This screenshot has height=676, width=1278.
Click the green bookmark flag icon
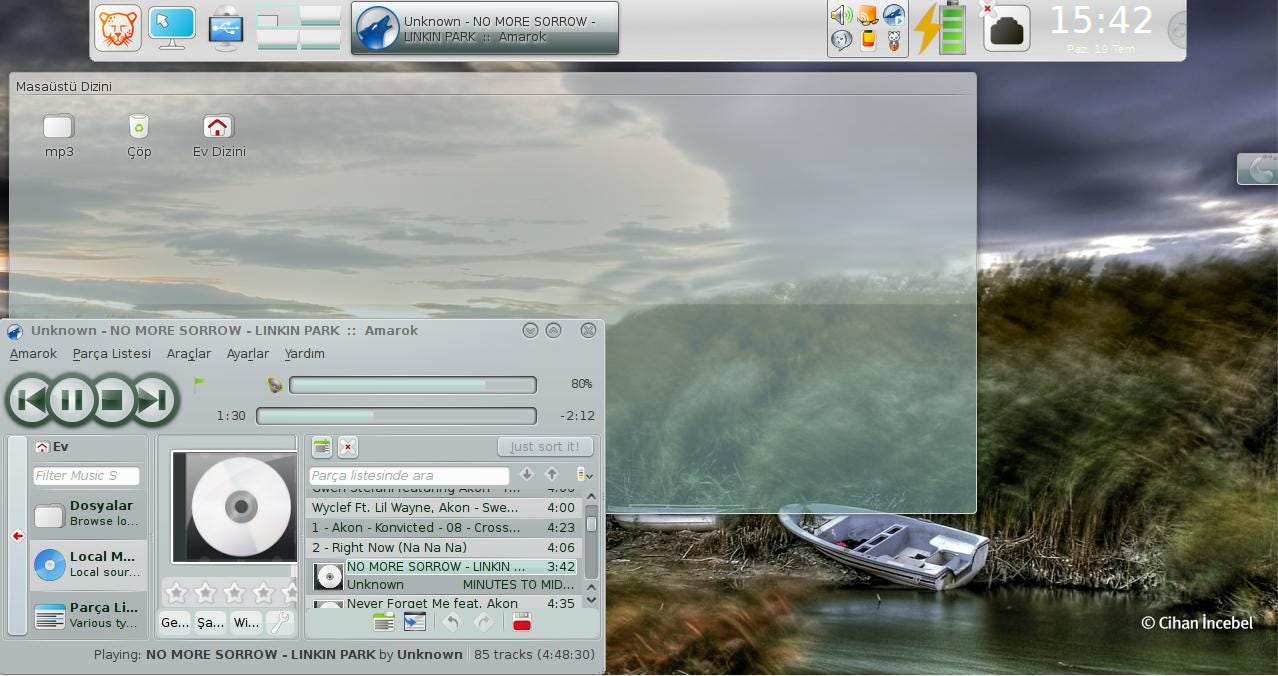pyautogui.click(x=199, y=383)
